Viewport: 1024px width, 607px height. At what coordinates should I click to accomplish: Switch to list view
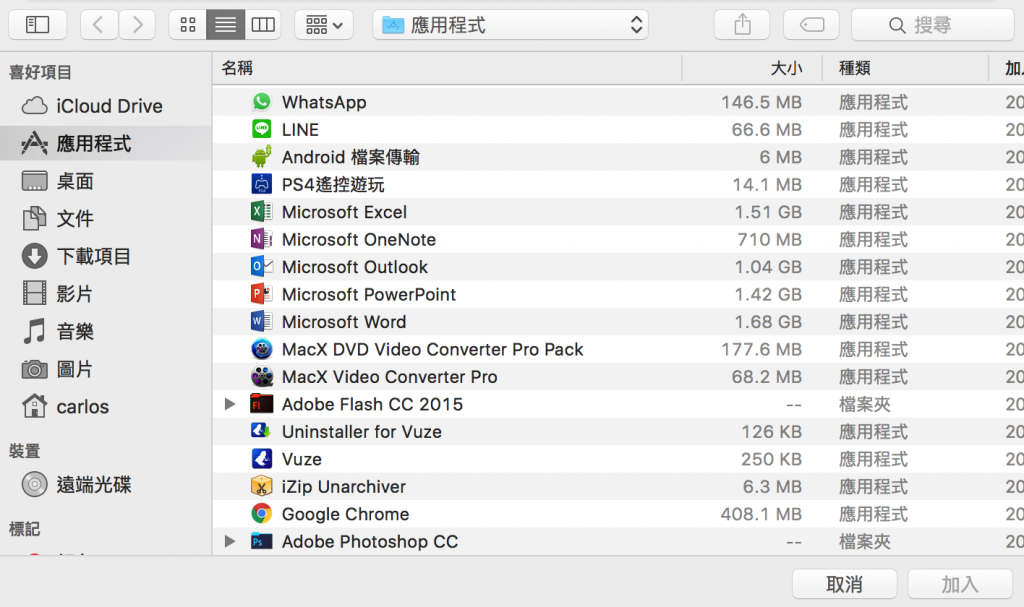(225, 25)
